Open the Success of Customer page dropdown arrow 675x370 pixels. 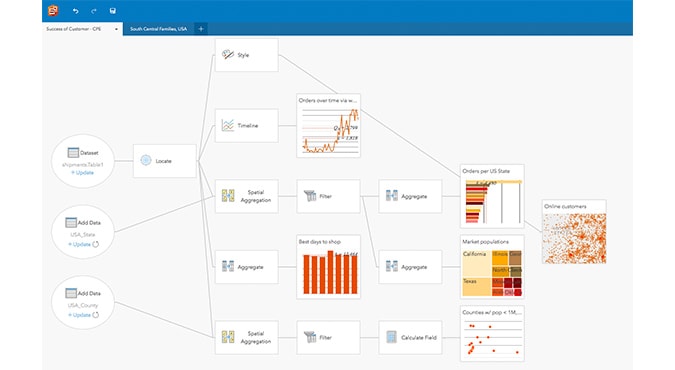click(x=116, y=29)
